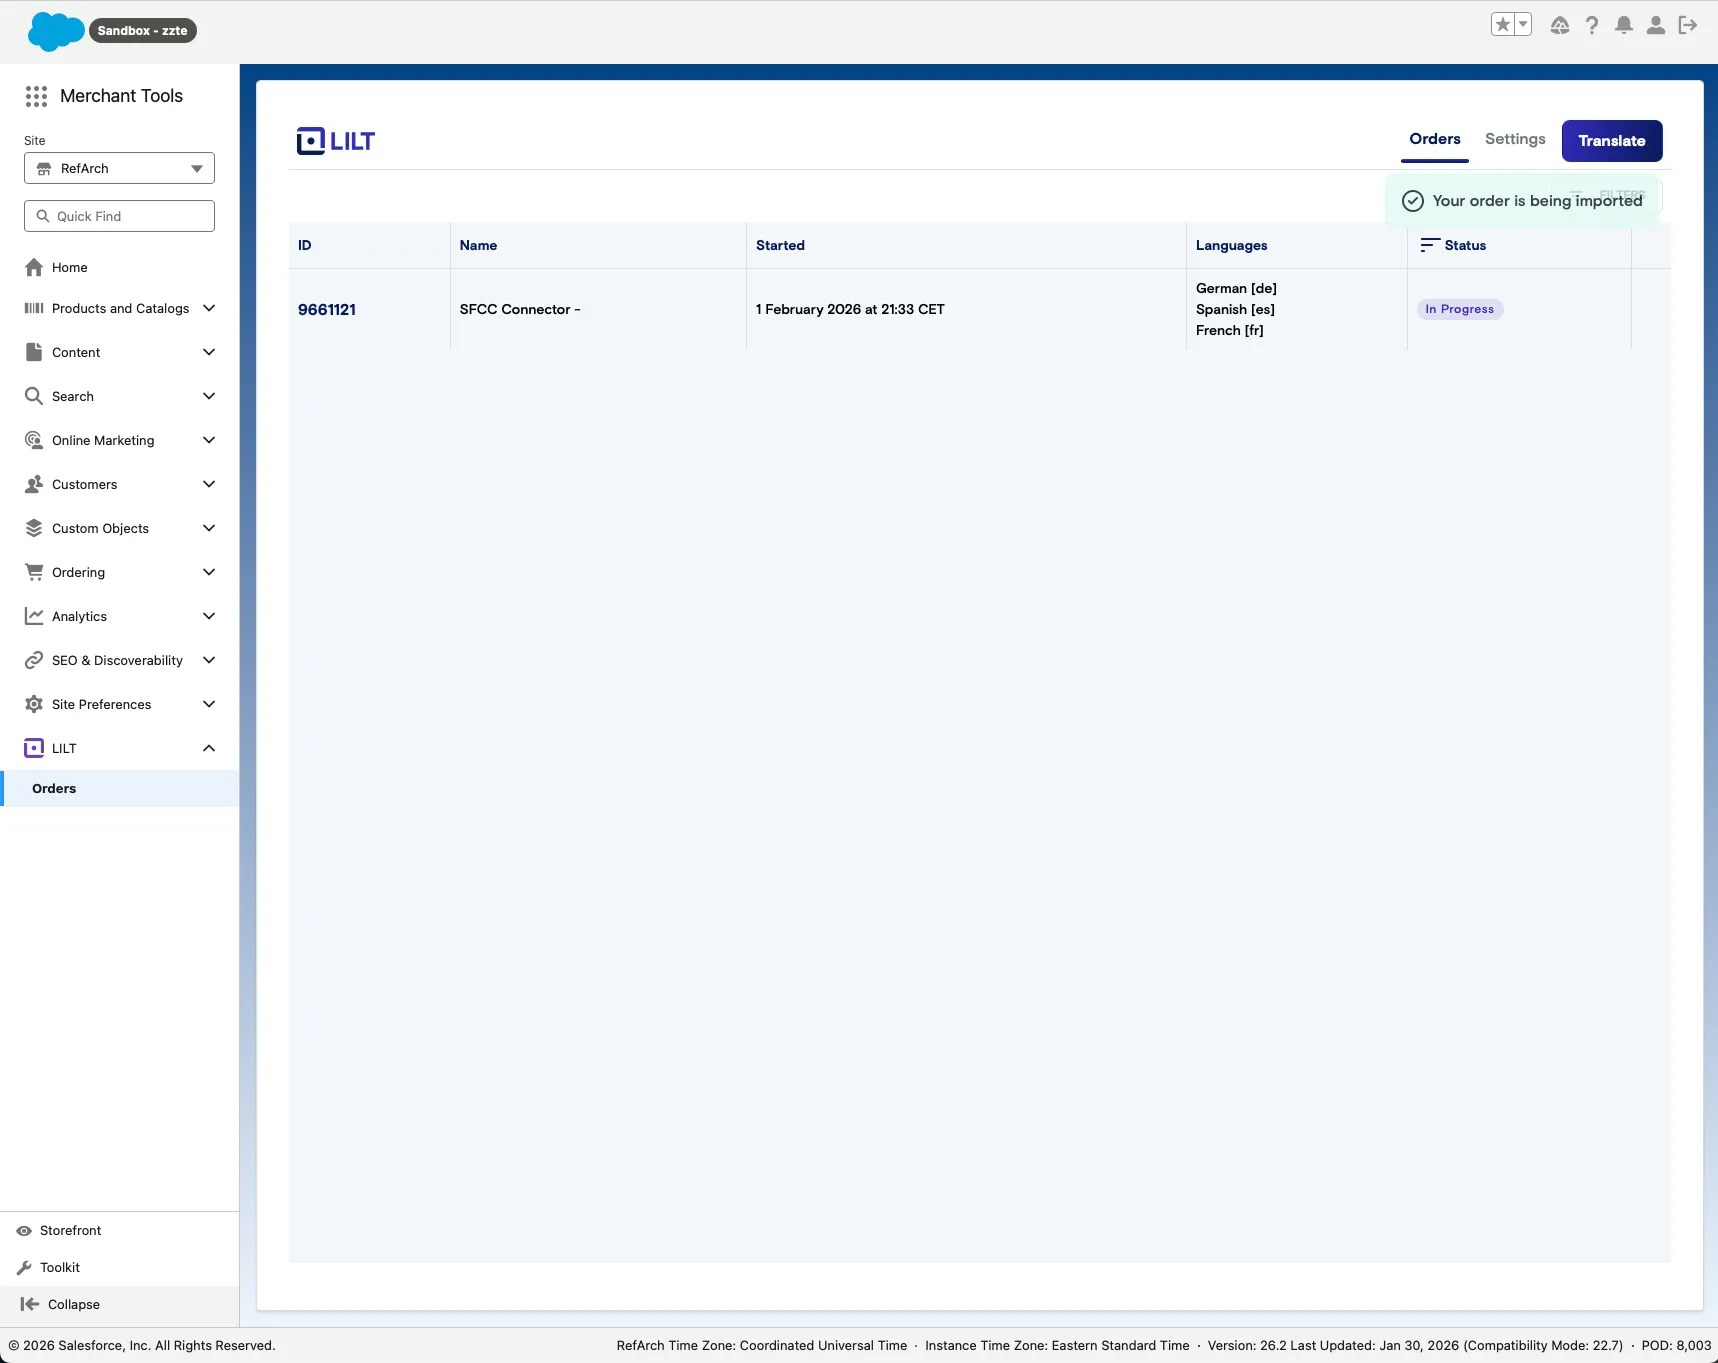
Task: Click the Content document icon
Action: (x=34, y=352)
